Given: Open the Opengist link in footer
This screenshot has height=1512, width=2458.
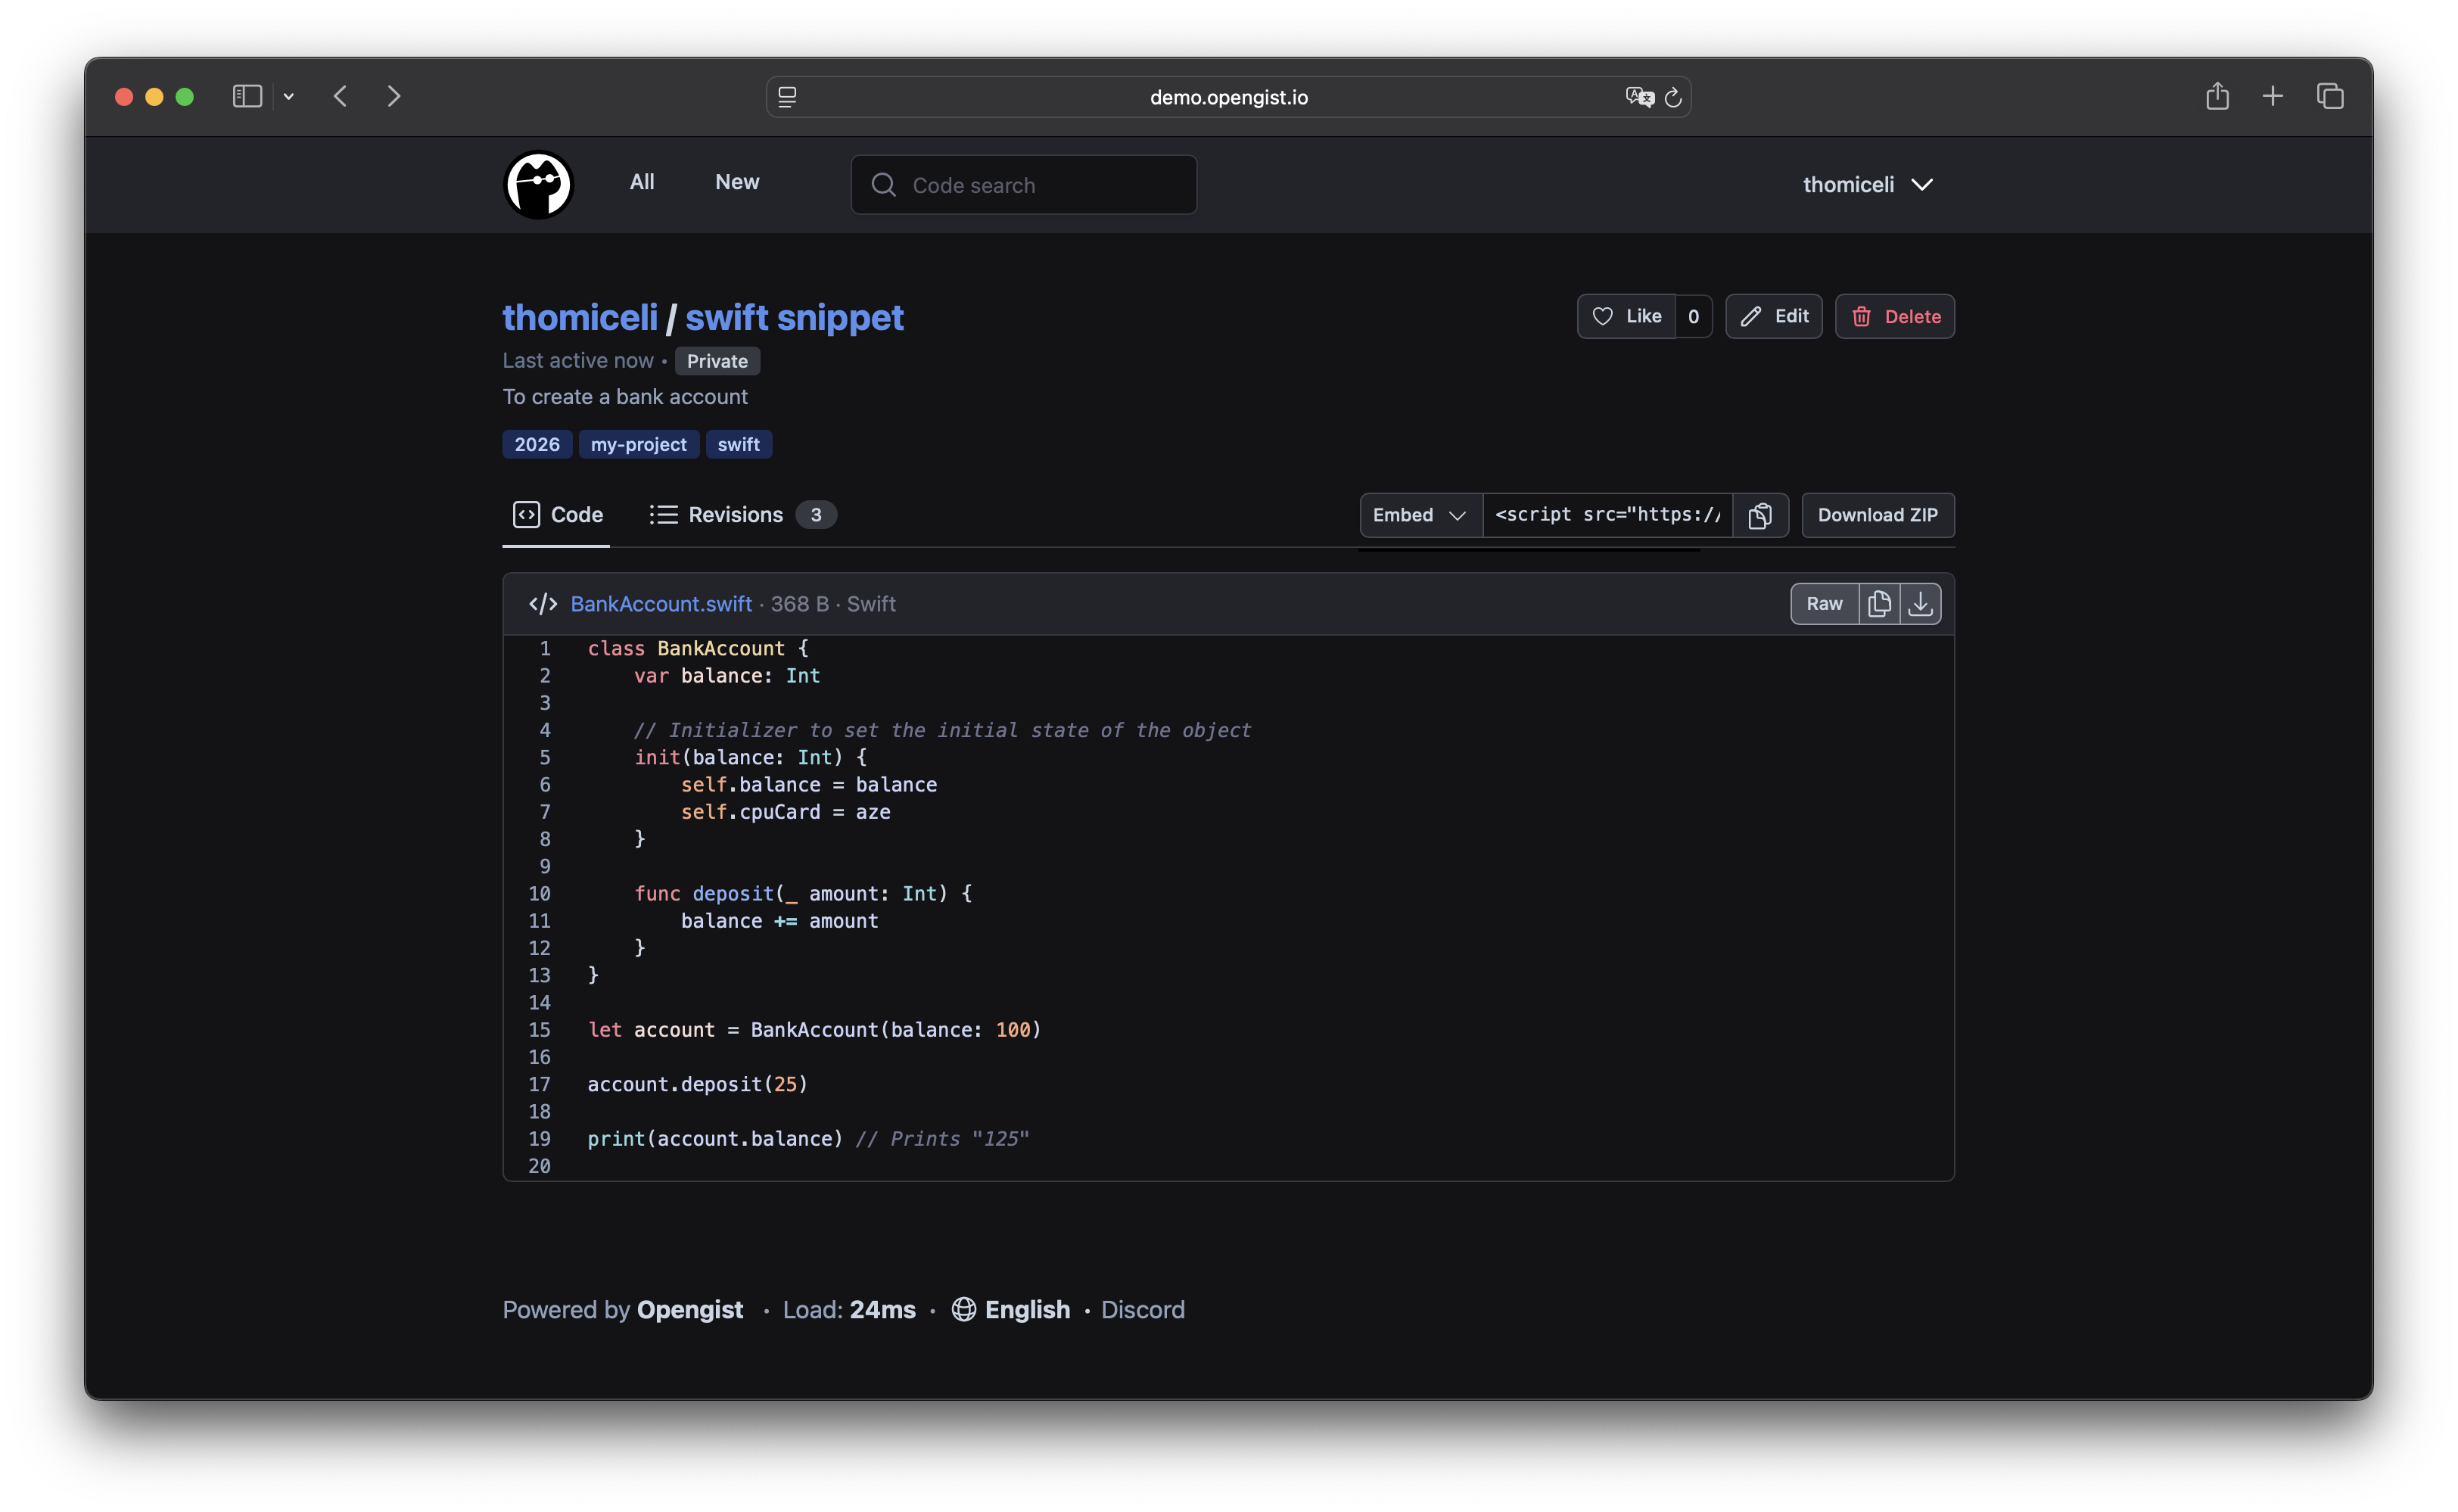Looking at the screenshot, I should pyautogui.click(x=690, y=1310).
